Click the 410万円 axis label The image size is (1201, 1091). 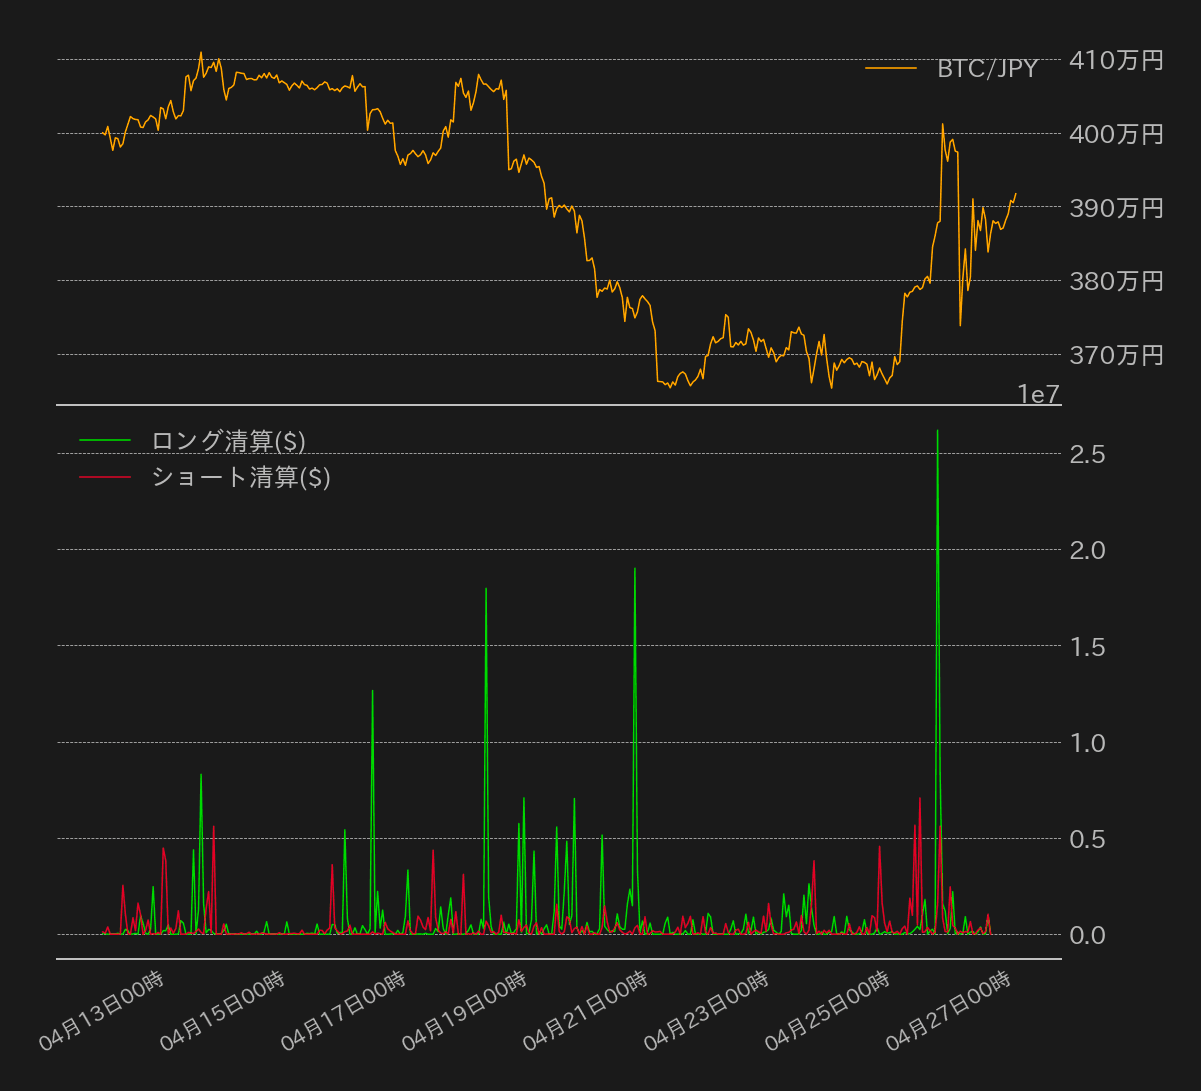1117,61
